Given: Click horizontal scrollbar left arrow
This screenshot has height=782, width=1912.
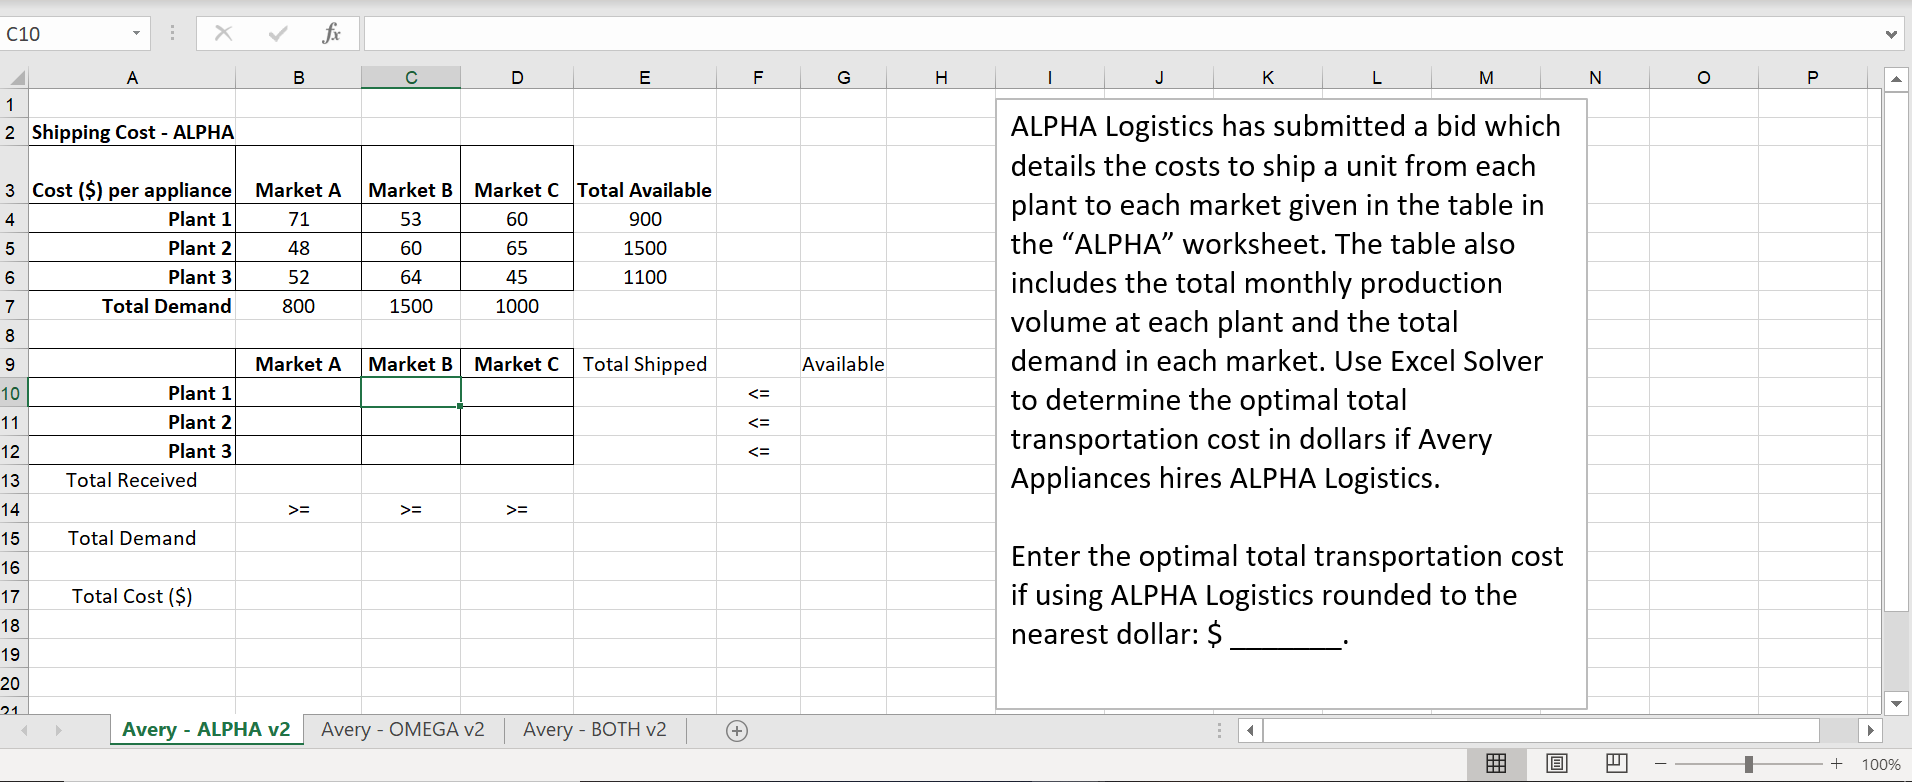Looking at the screenshot, I should 1250,731.
